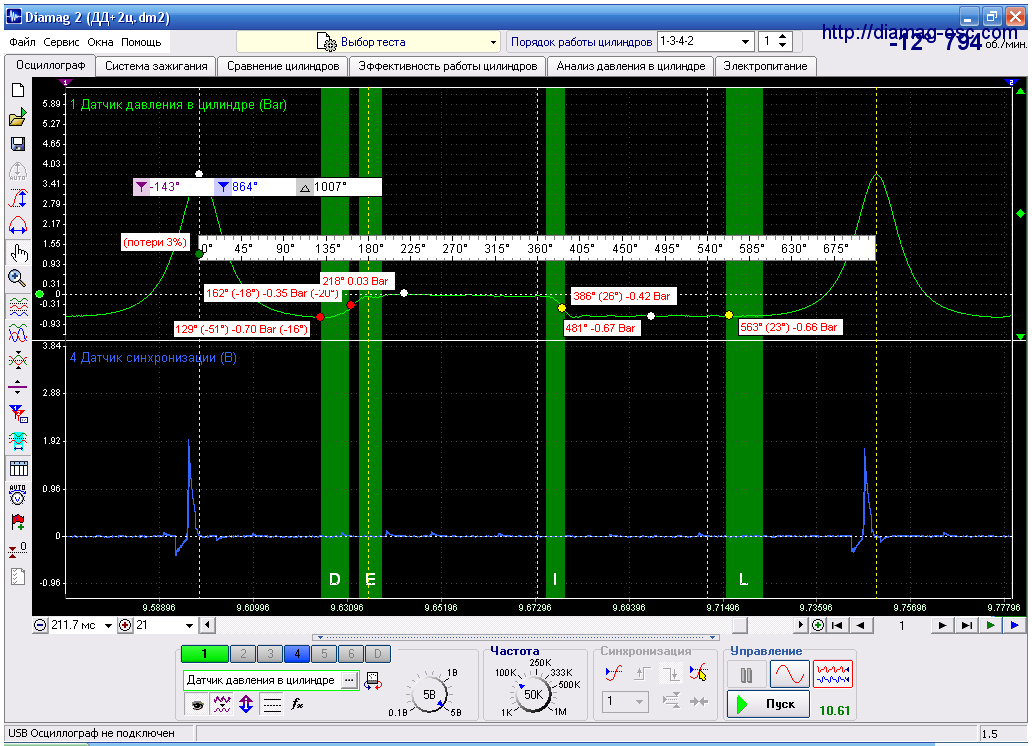Select the sine wave mode button

[789, 675]
